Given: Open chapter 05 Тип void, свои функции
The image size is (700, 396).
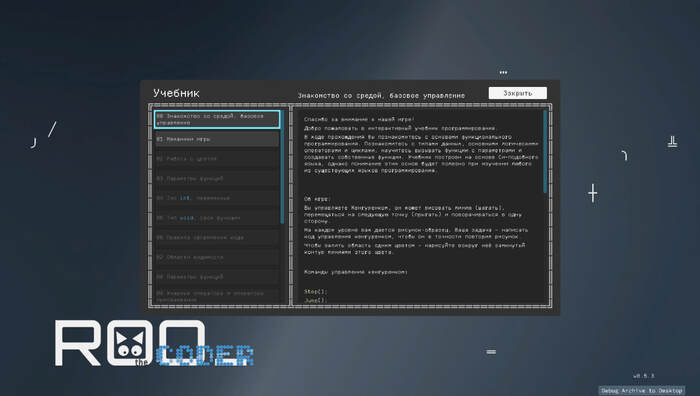Looking at the screenshot, I should [217, 218].
